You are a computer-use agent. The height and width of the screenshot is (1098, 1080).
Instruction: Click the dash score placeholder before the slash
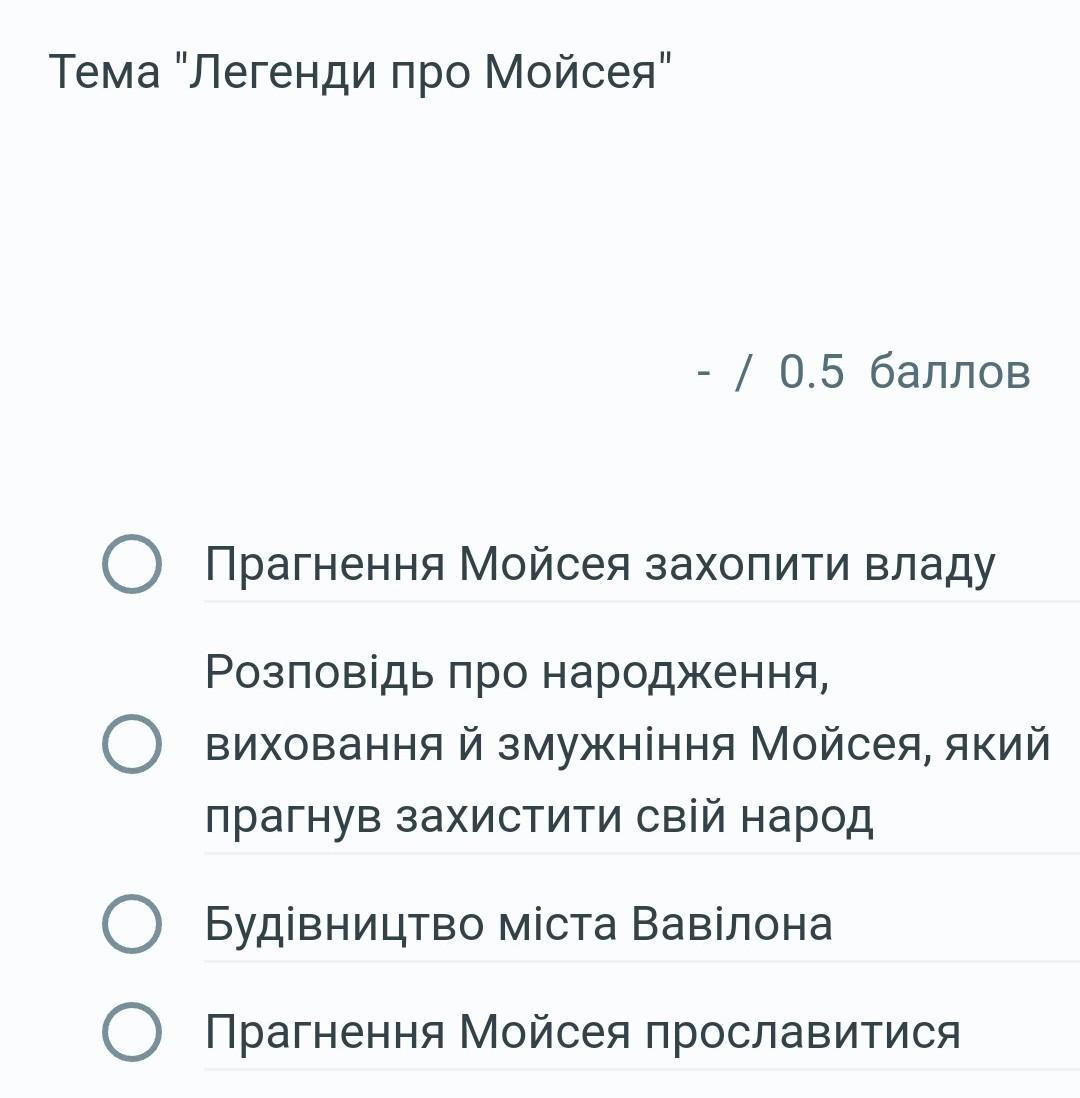(704, 373)
